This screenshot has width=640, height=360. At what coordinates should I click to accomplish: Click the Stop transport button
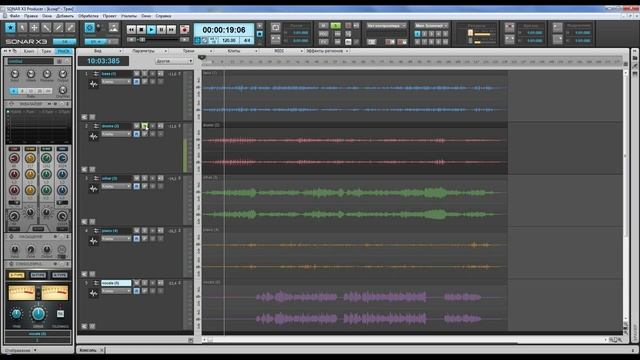coord(141,29)
